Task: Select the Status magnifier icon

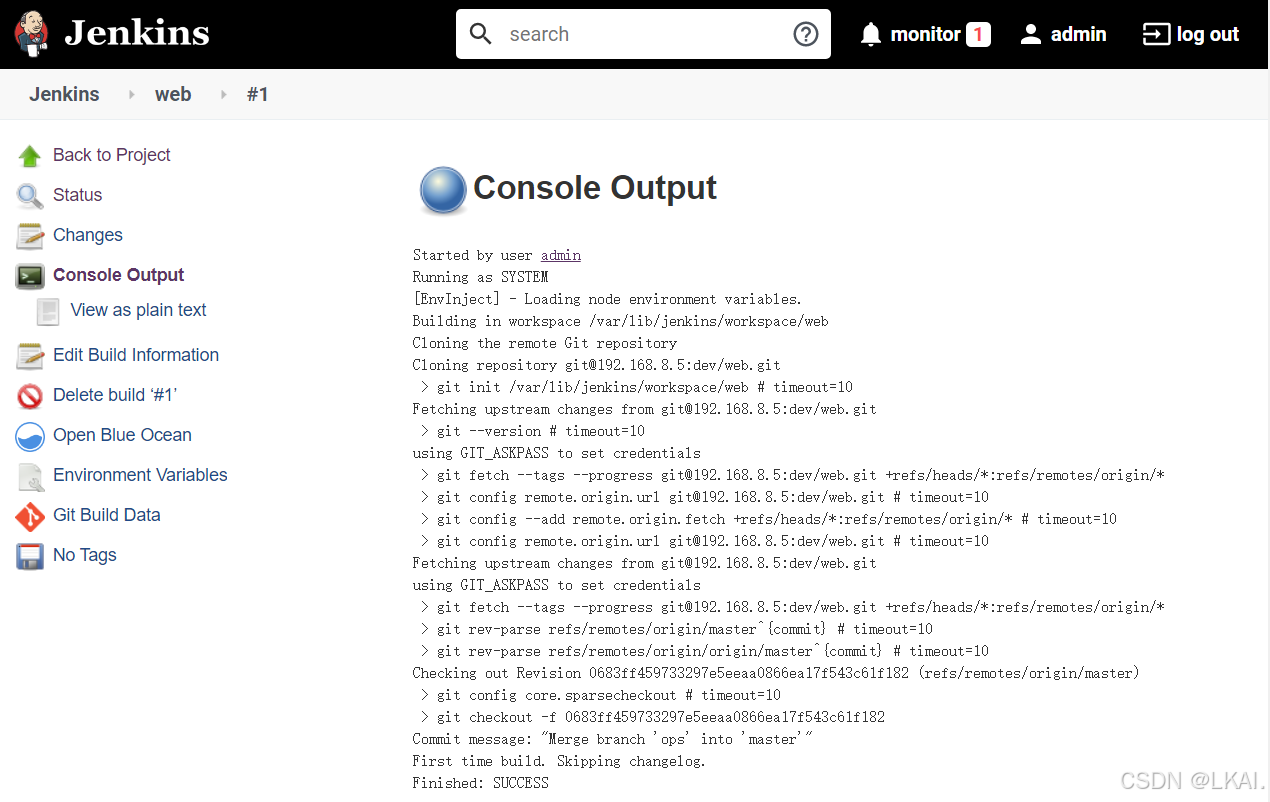Action: [28, 194]
